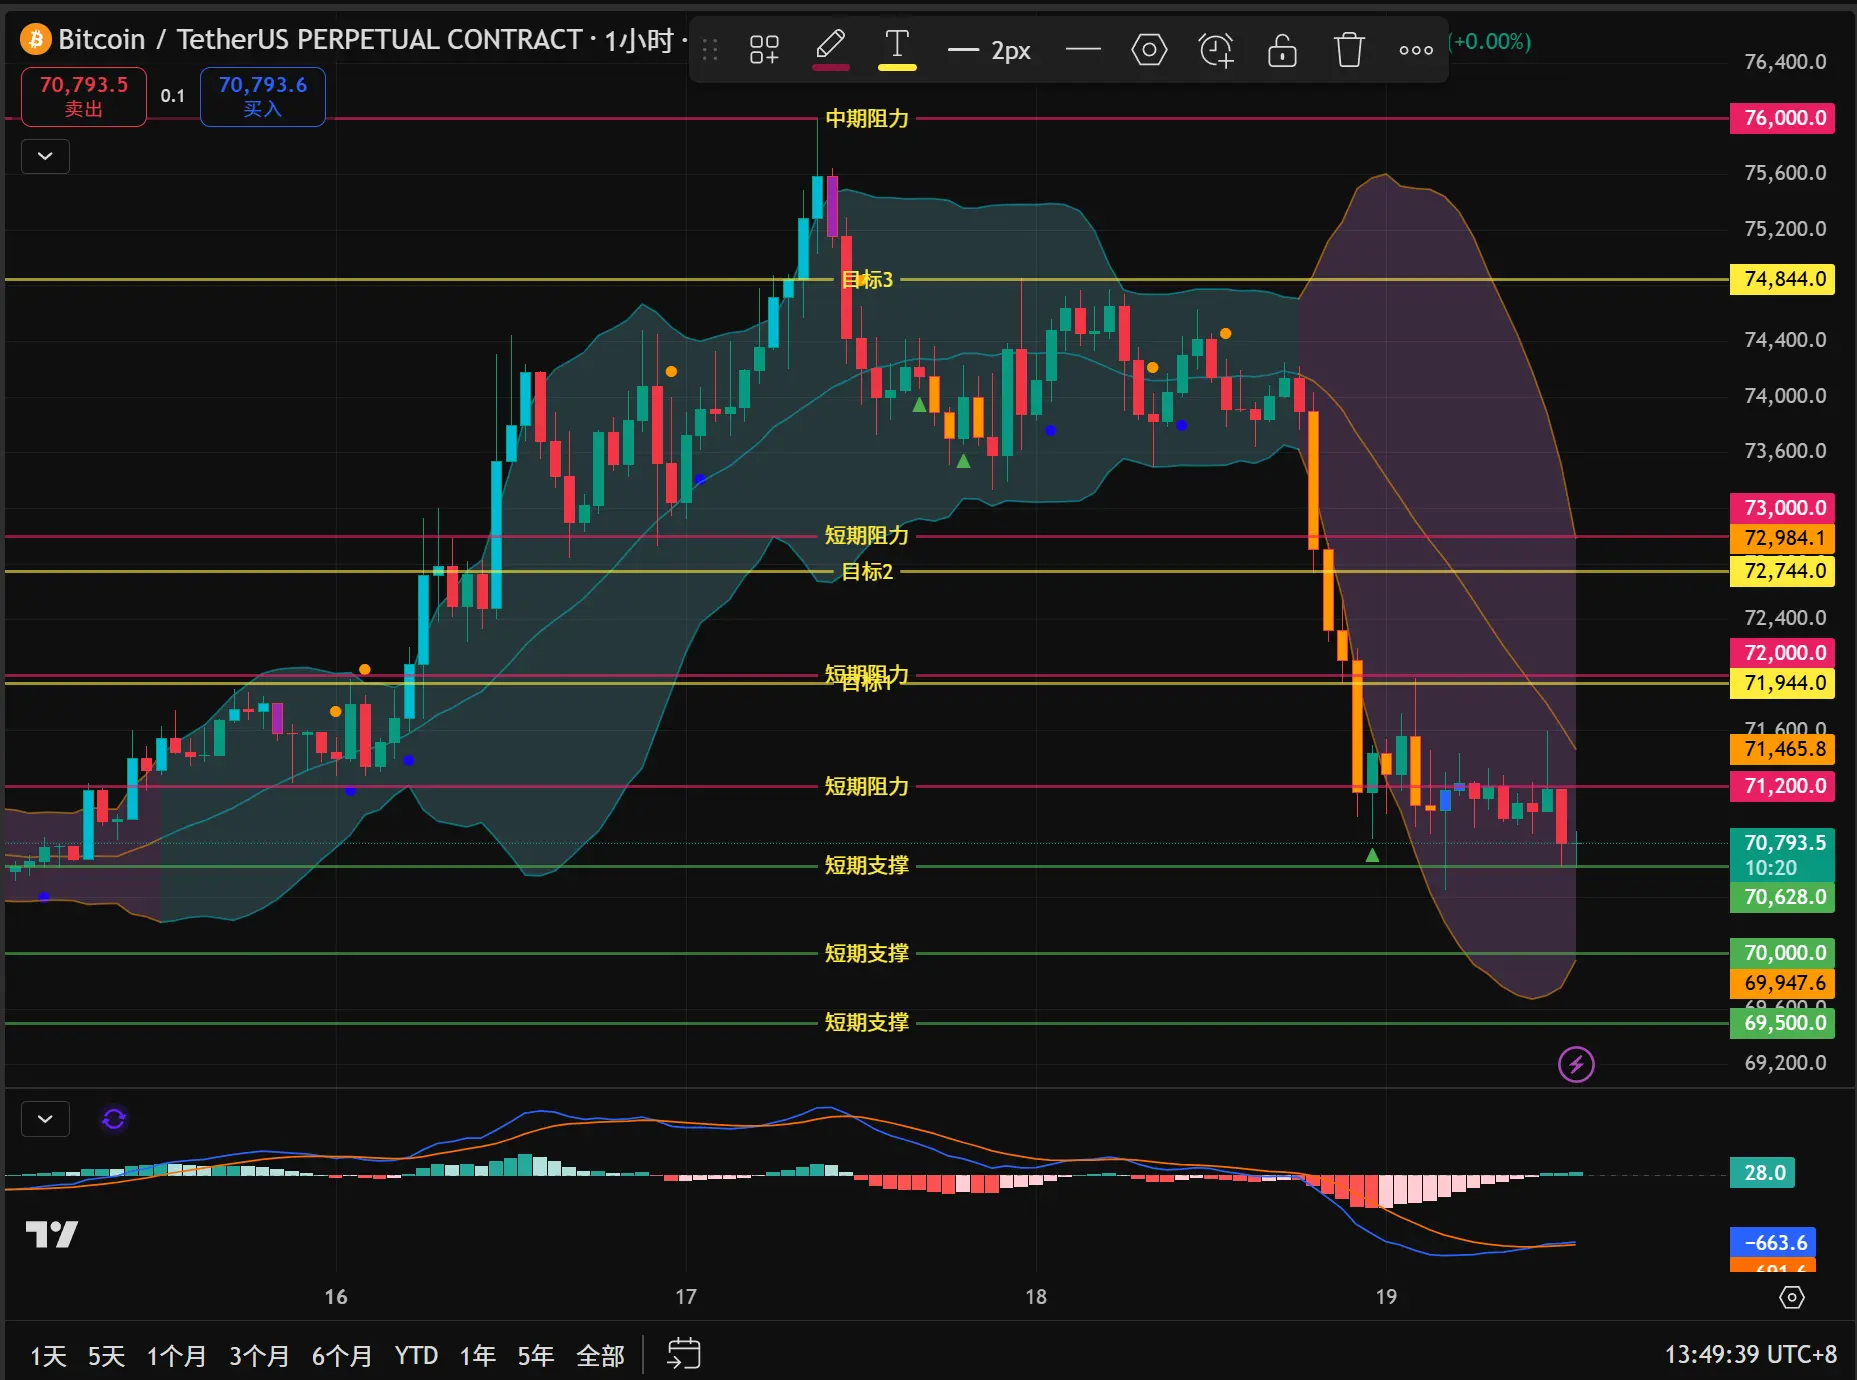Open the chart scale settings icon
Viewport: 1857px width, 1380px height.
1792,1297
